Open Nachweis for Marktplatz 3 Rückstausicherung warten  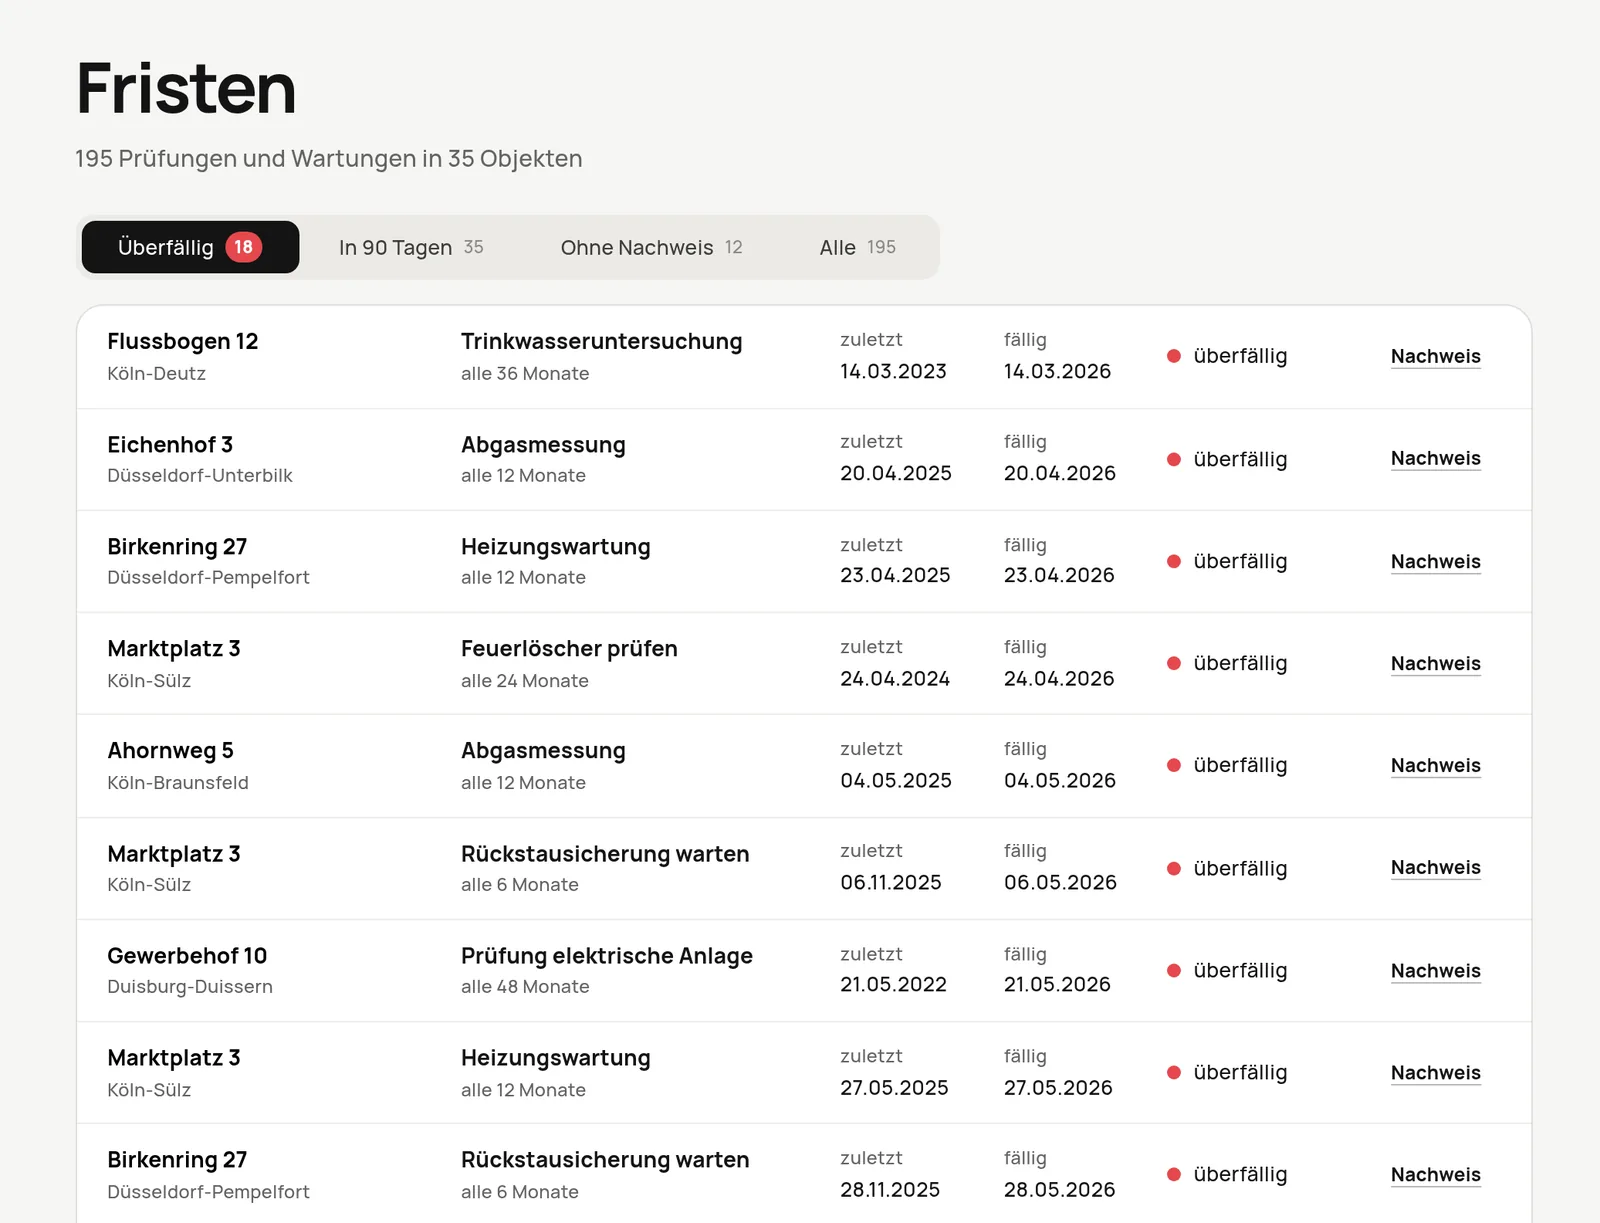pyautogui.click(x=1435, y=867)
